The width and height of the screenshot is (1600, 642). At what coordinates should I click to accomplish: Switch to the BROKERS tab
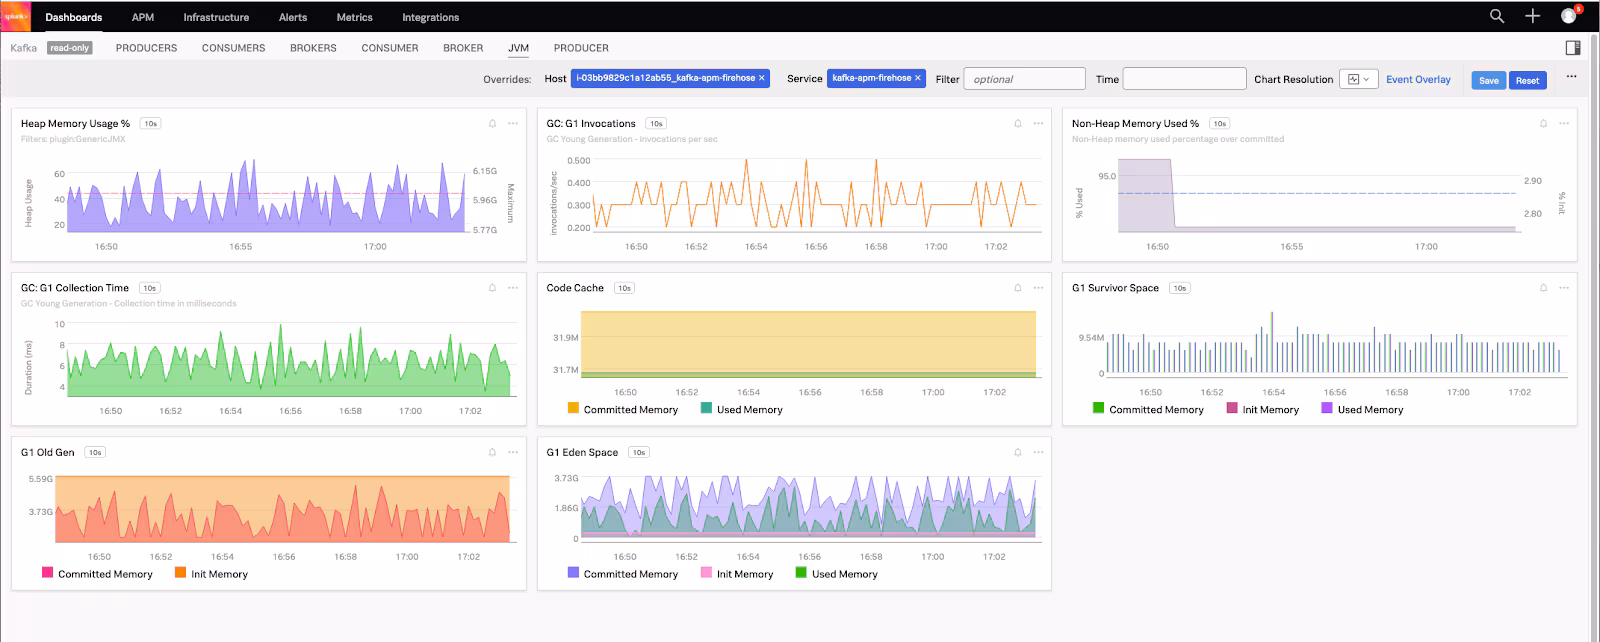[313, 48]
